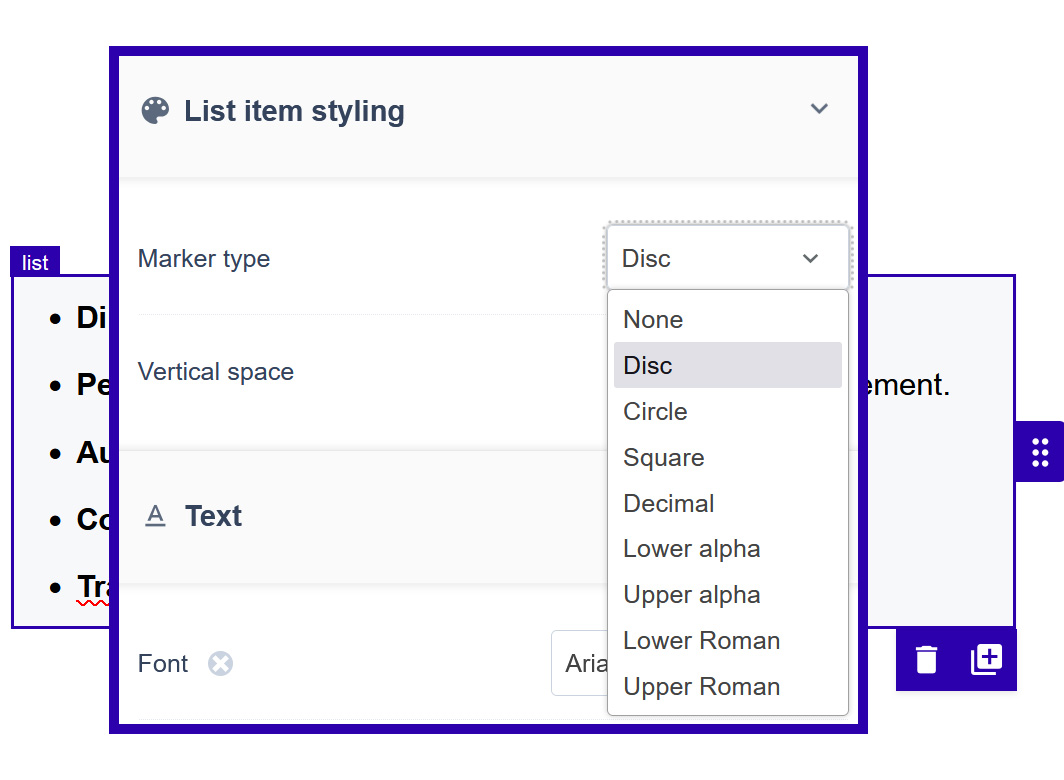1064x780 pixels.
Task: Pick Square marker type option
Action: pyautogui.click(x=727, y=458)
